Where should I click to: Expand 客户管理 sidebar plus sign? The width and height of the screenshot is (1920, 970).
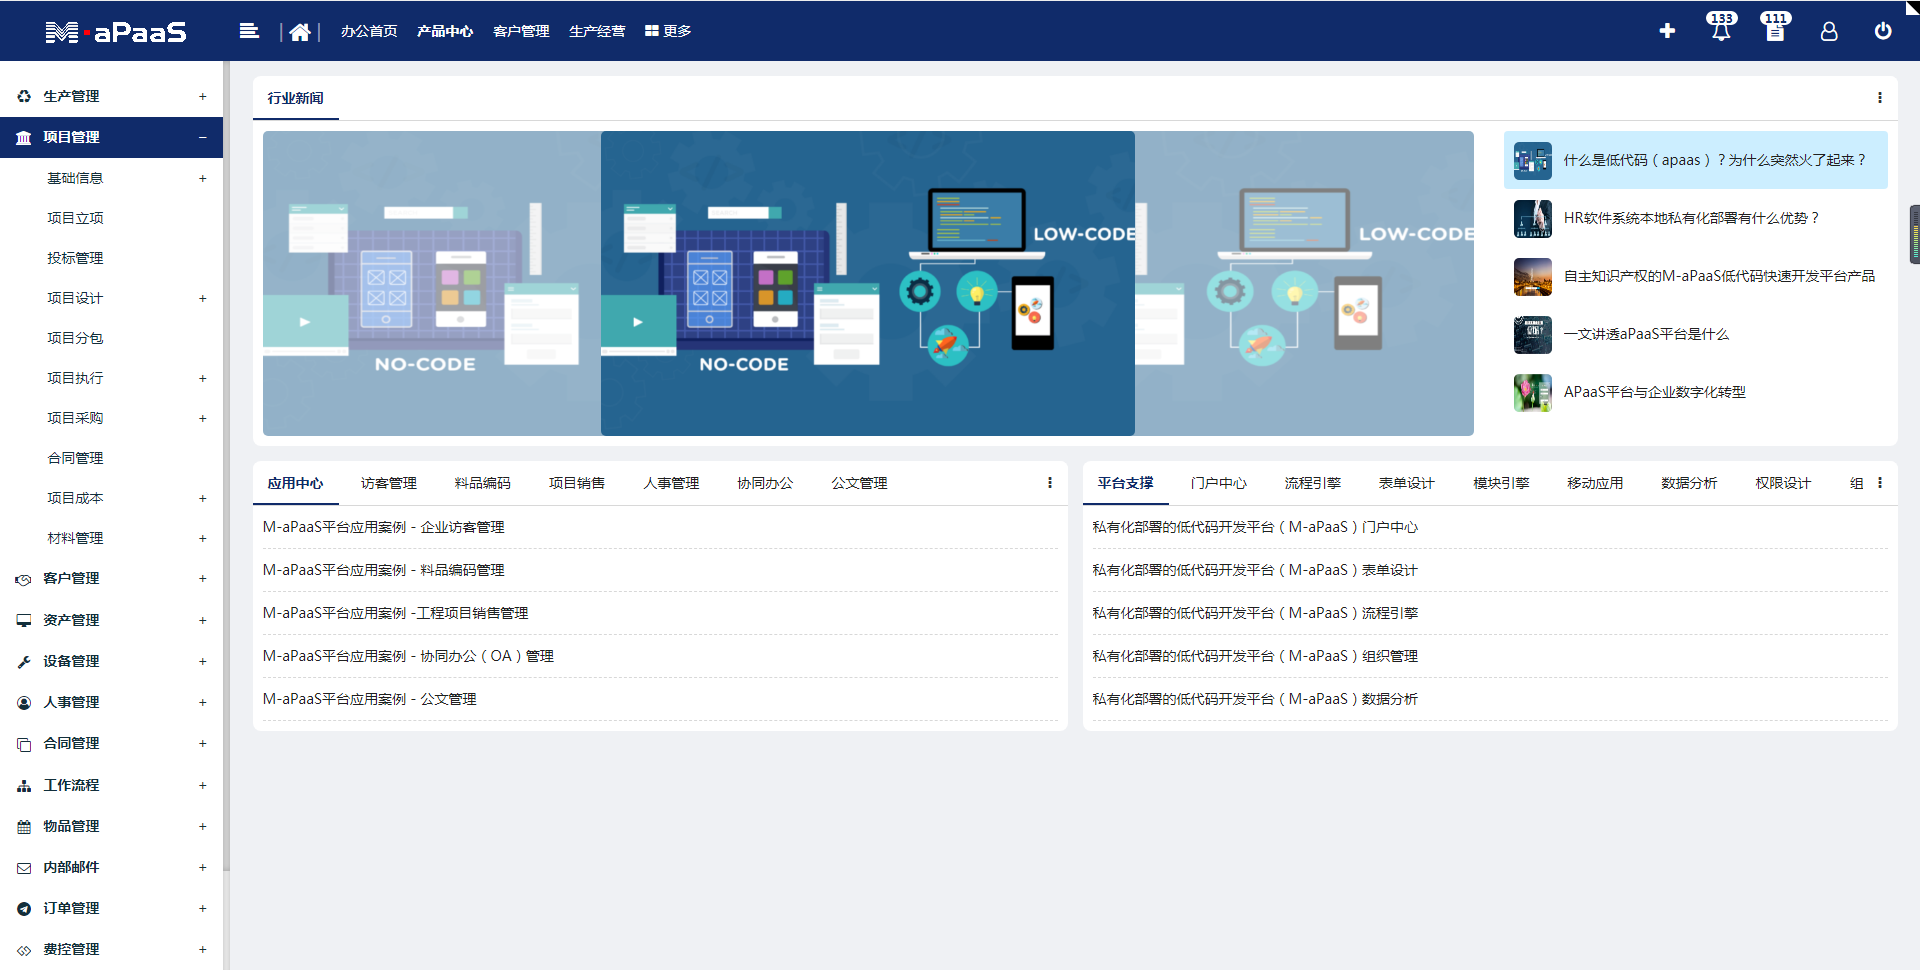click(202, 578)
